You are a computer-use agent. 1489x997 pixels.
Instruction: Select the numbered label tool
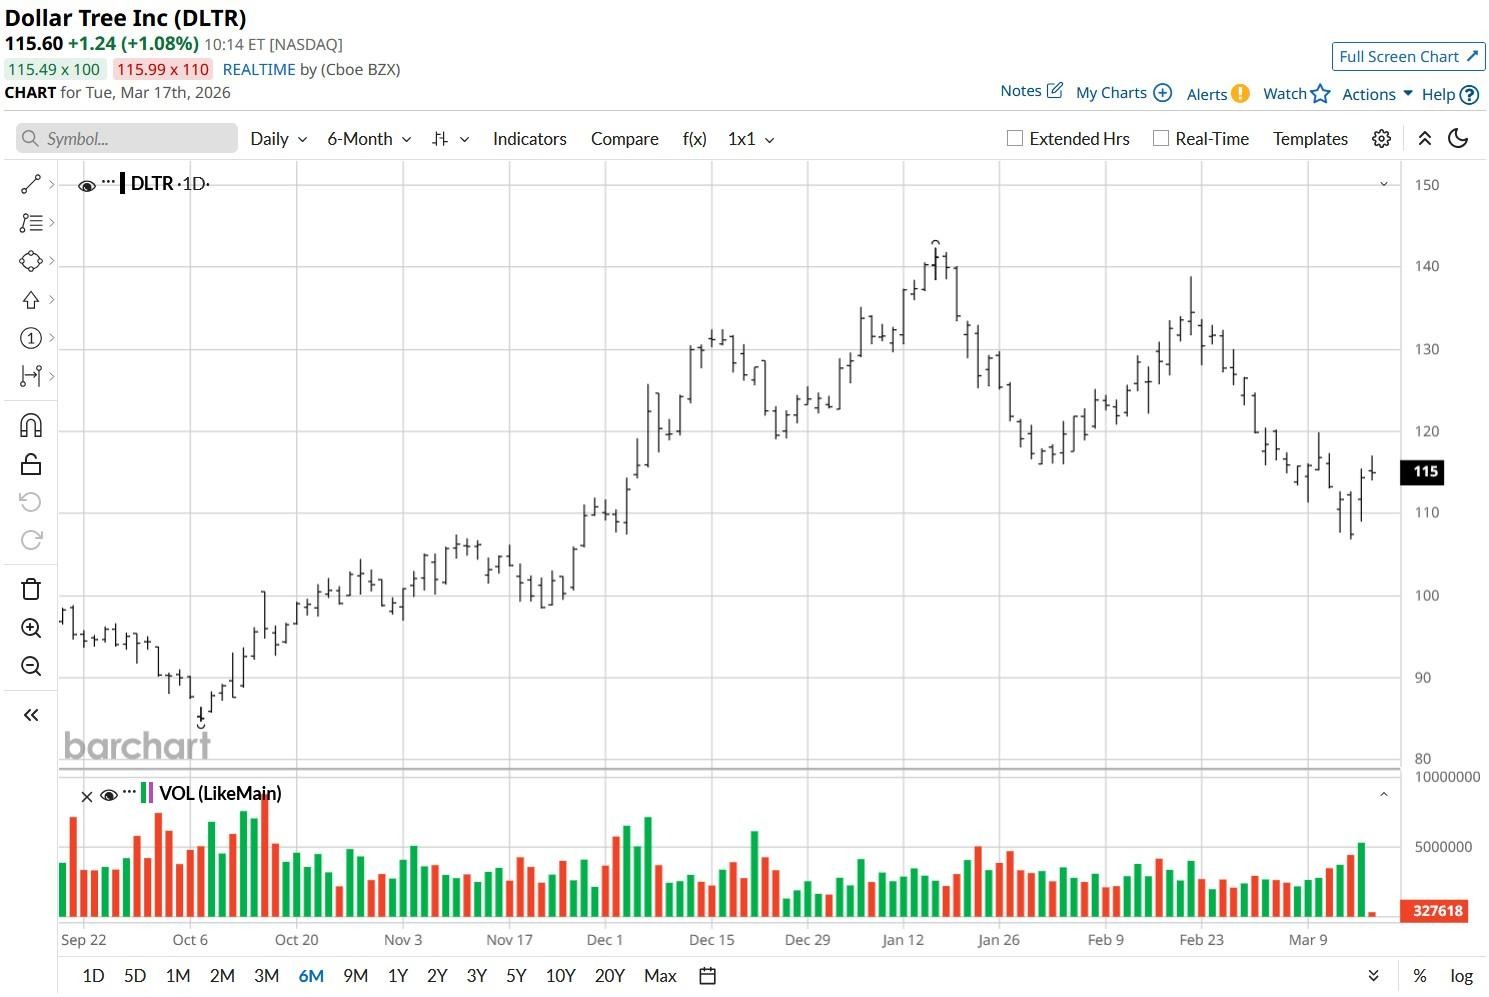pyautogui.click(x=31, y=338)
